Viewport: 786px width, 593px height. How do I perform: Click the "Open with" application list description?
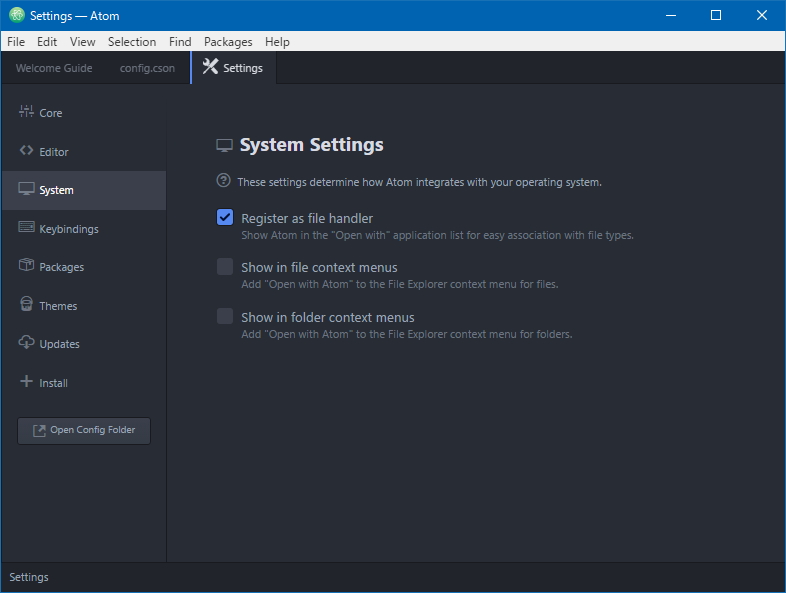click(x=437, y=235)
